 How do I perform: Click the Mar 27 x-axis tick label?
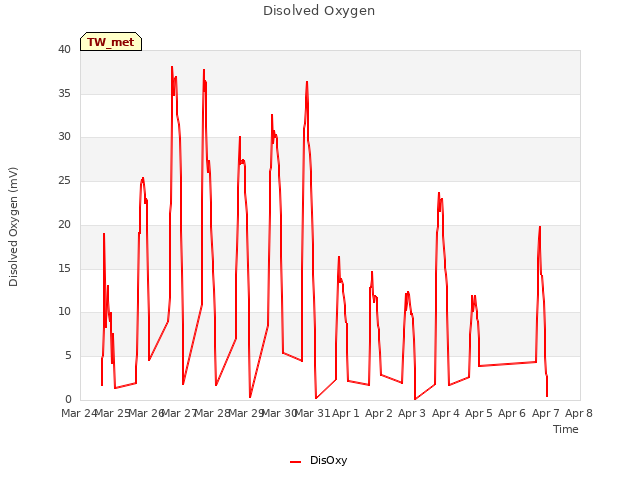pyautogui.click(x=179, y=413)
